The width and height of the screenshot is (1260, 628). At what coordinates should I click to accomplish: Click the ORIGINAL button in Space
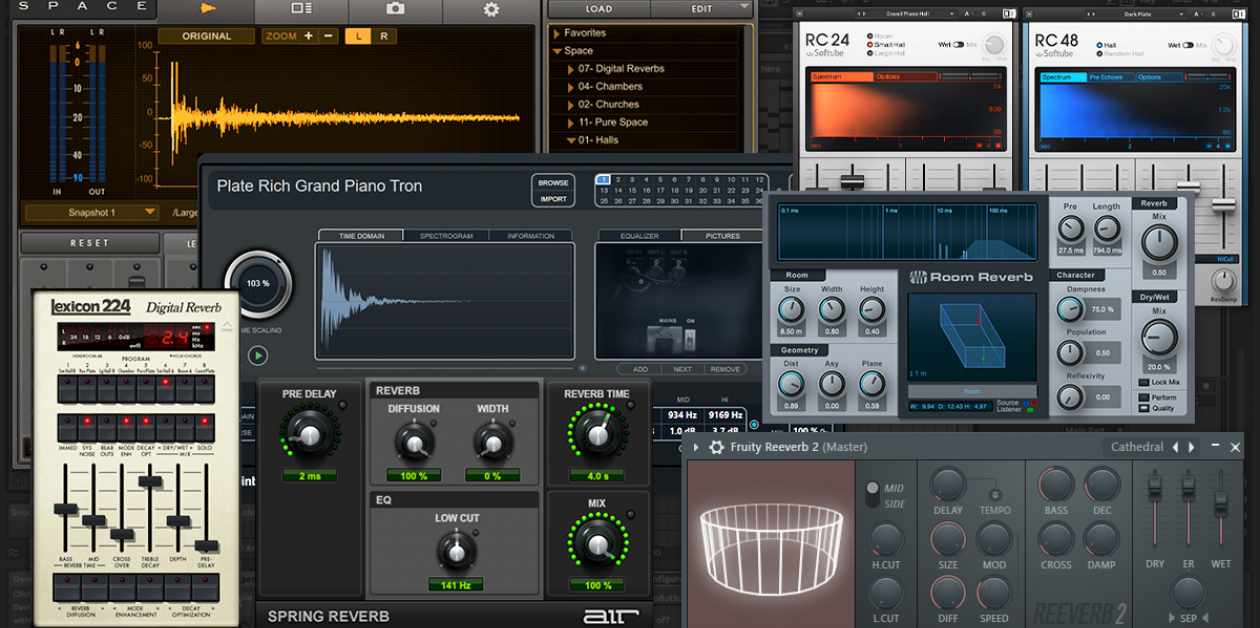(x=207, y=36)
